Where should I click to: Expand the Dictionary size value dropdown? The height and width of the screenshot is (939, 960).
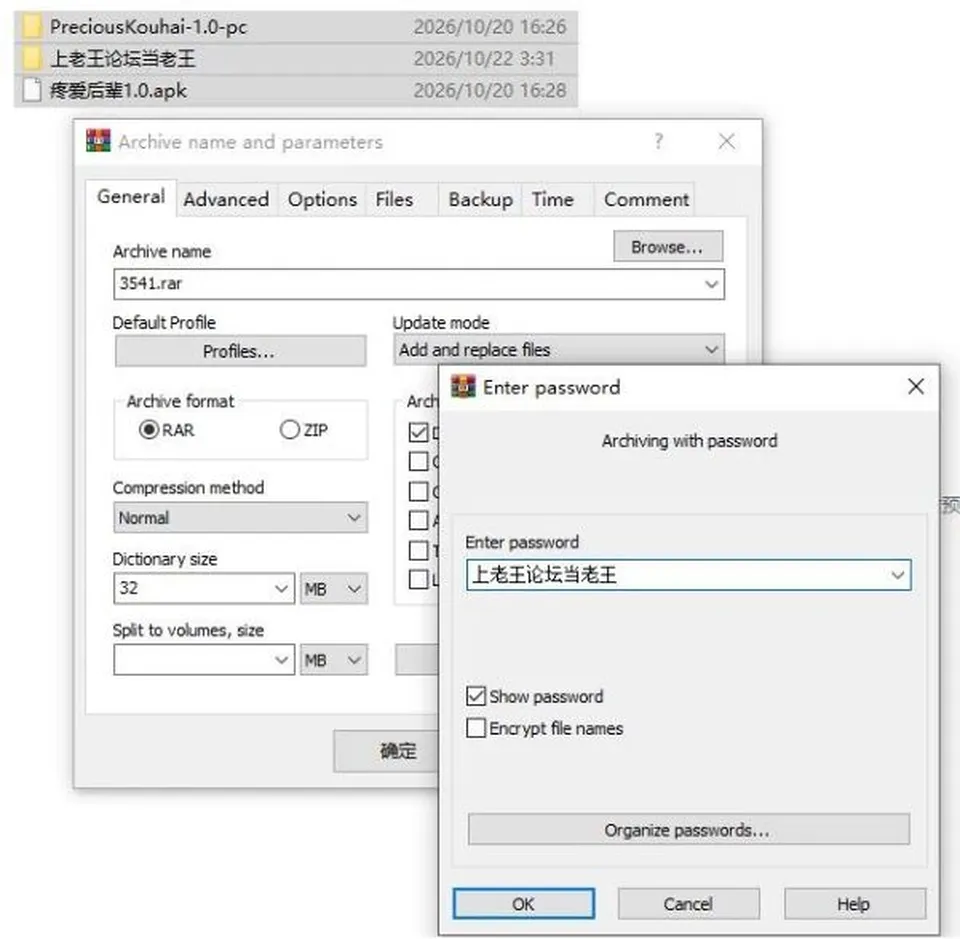(281, 589)
